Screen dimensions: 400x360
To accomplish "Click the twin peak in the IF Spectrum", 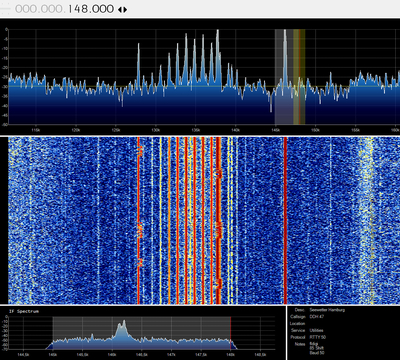I will pos(122,328).
